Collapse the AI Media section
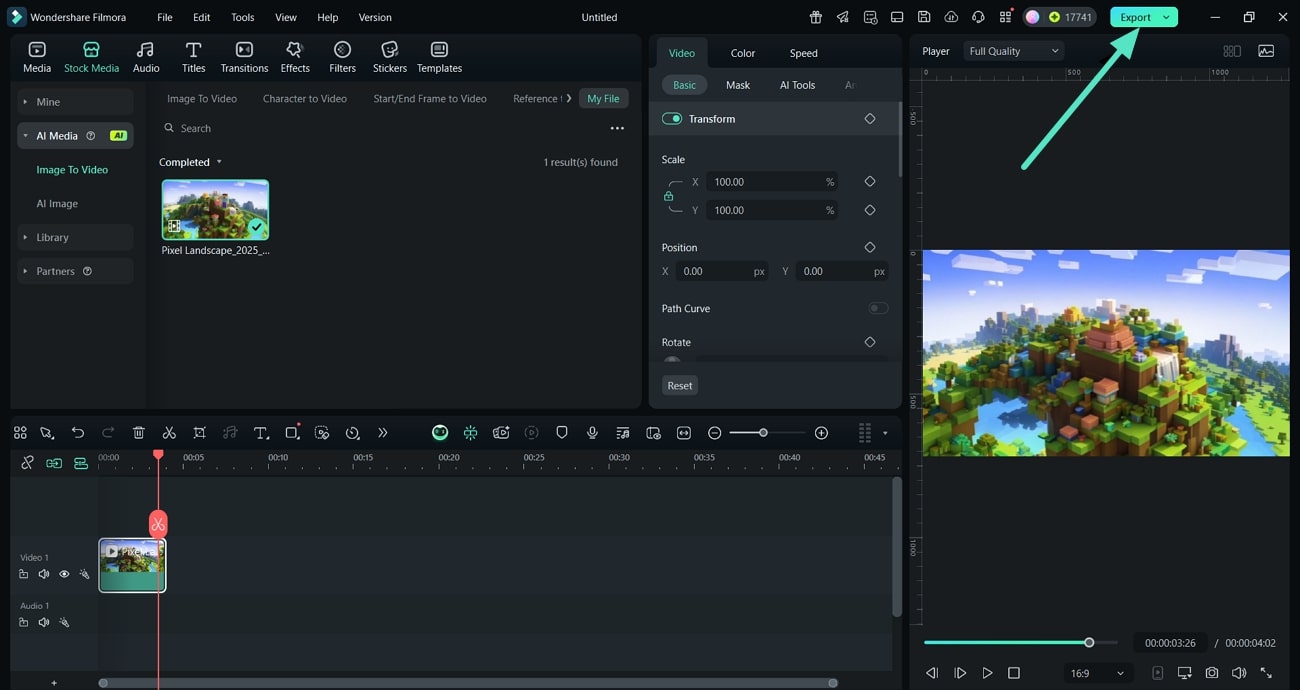Screen dimensions: 1300x690 (75, 136)
